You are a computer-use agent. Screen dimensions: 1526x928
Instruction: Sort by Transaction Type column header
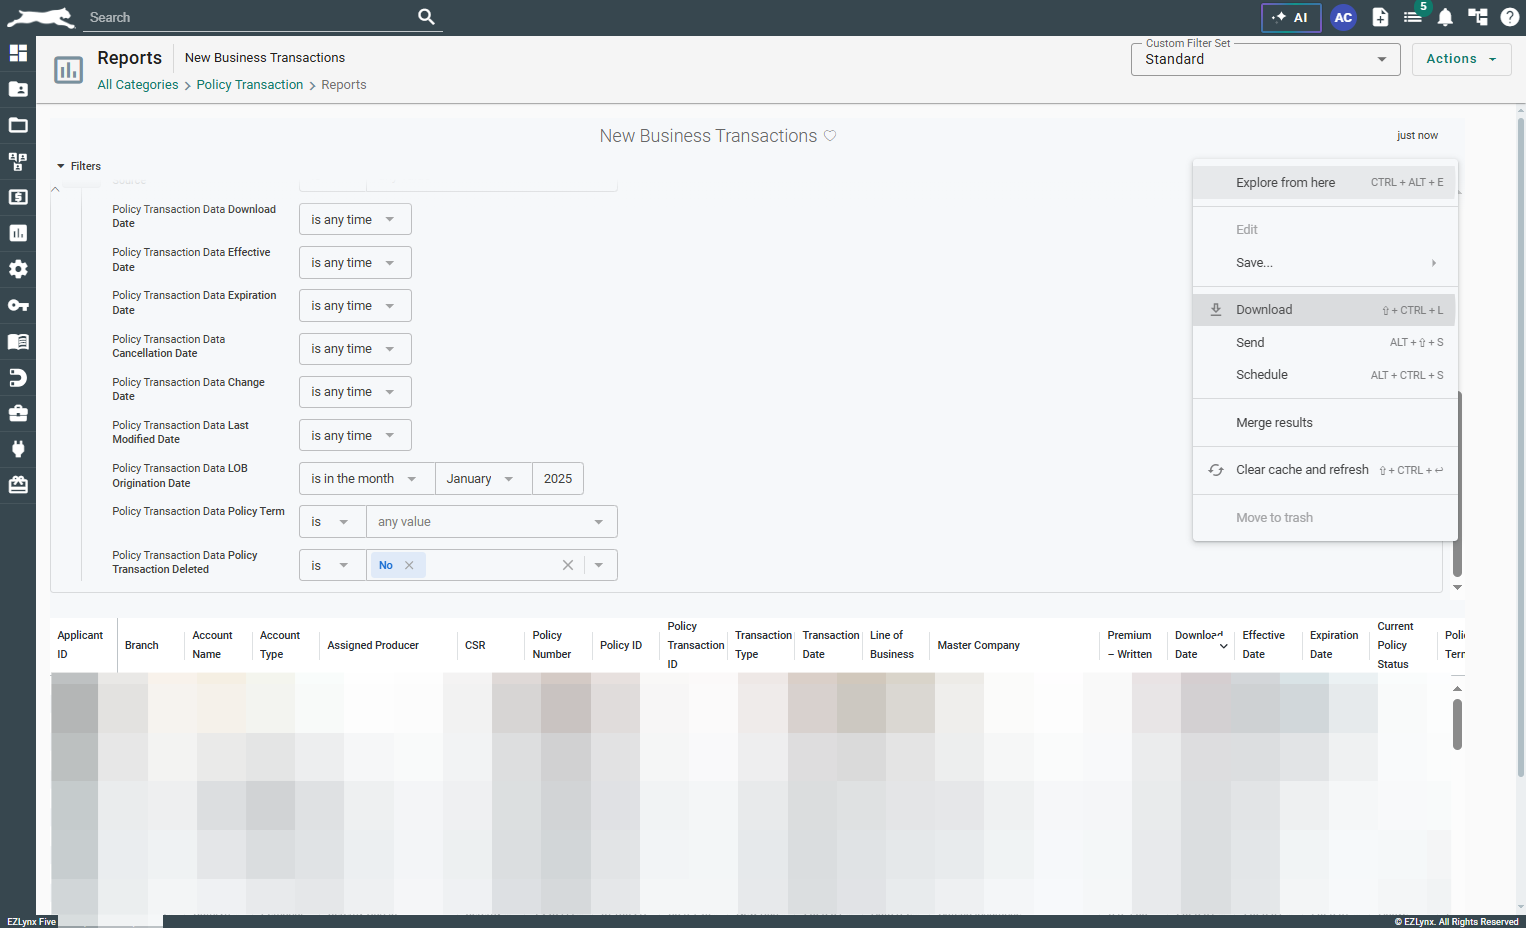(x=763, y=645)
